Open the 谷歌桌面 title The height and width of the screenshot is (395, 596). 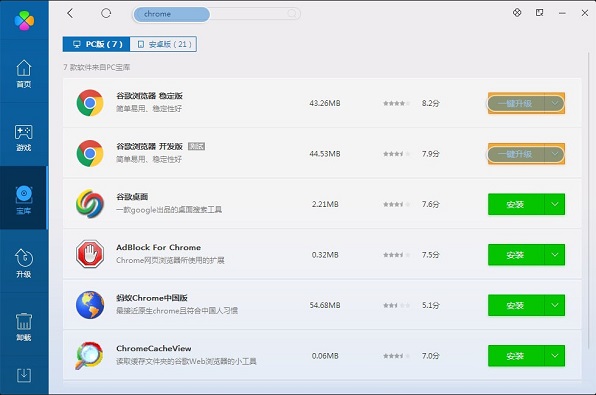click(132, 197)
